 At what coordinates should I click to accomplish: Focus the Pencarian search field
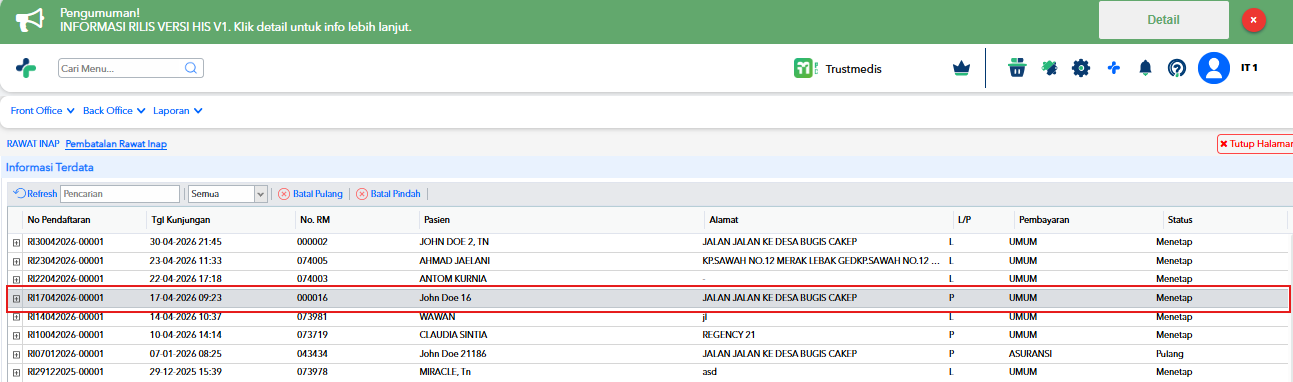point(120,194)
